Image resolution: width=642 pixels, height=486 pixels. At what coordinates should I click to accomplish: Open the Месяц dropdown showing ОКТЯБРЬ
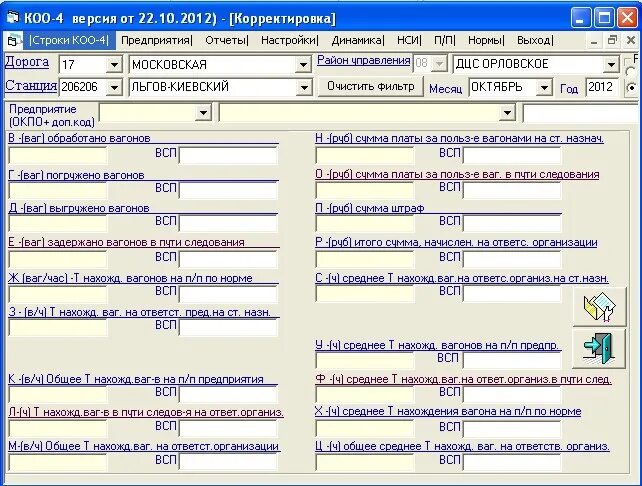(544, 88)
